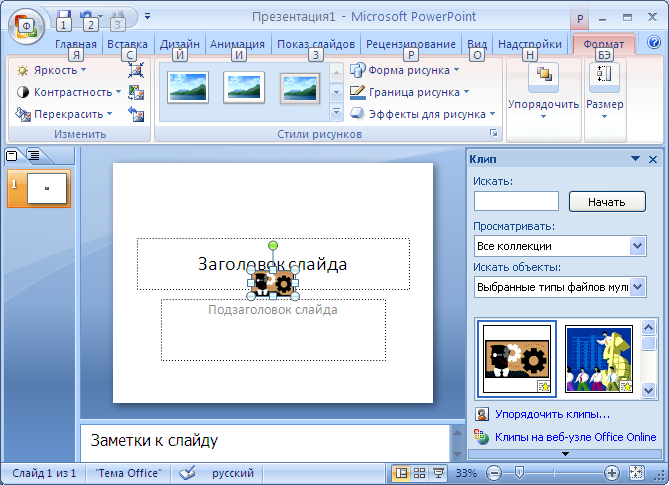Expand the bottom arrow of the clip pane
669x485 pixels.
pos(565,454)
